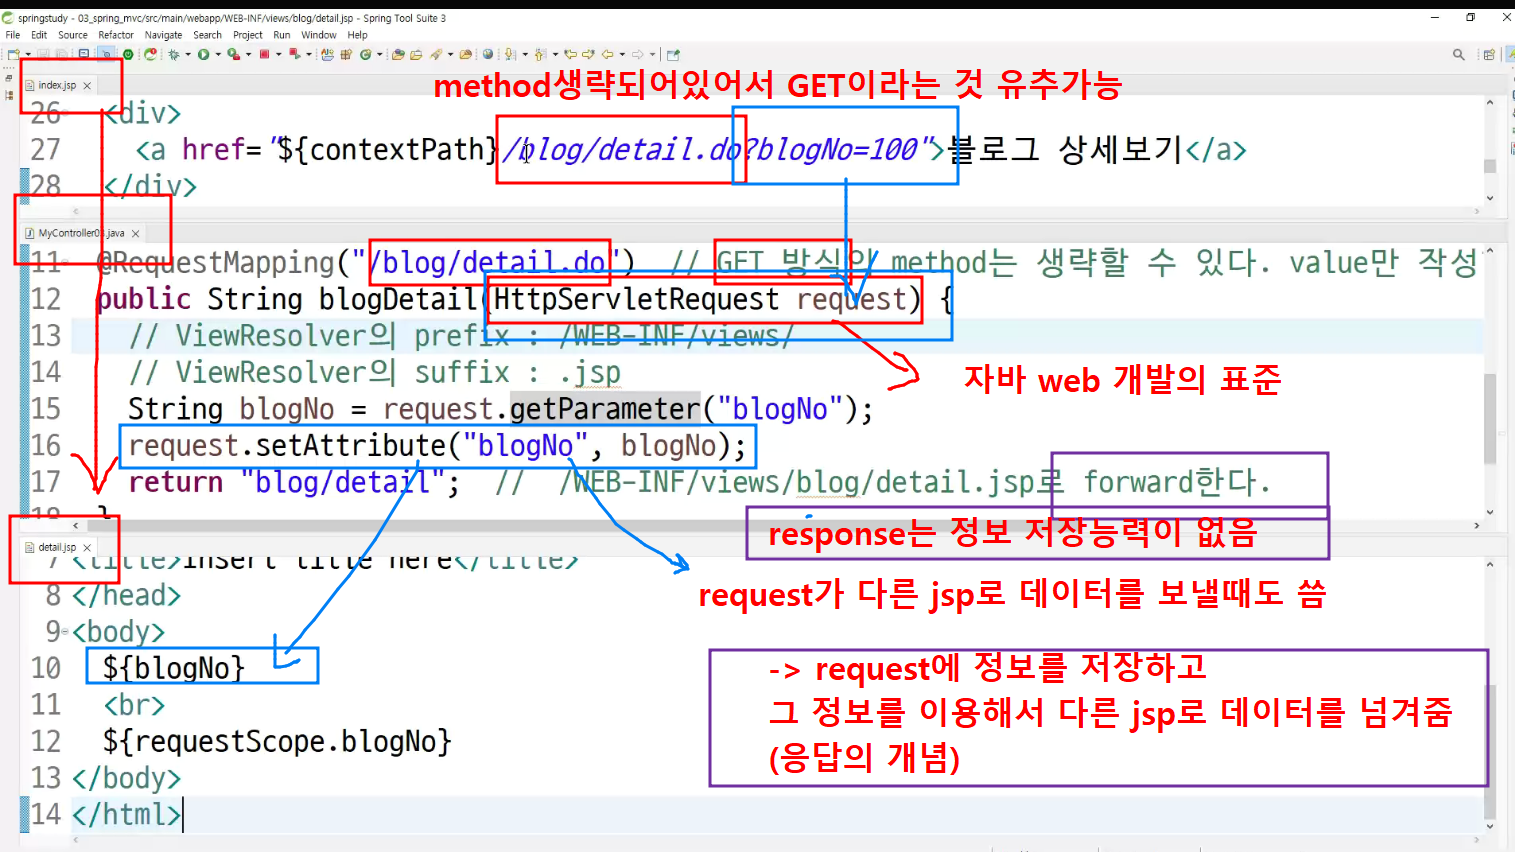Click the Debug bug icon
Image resolution: width=1515 pixels, height=852 pixels.
(174, 54)
